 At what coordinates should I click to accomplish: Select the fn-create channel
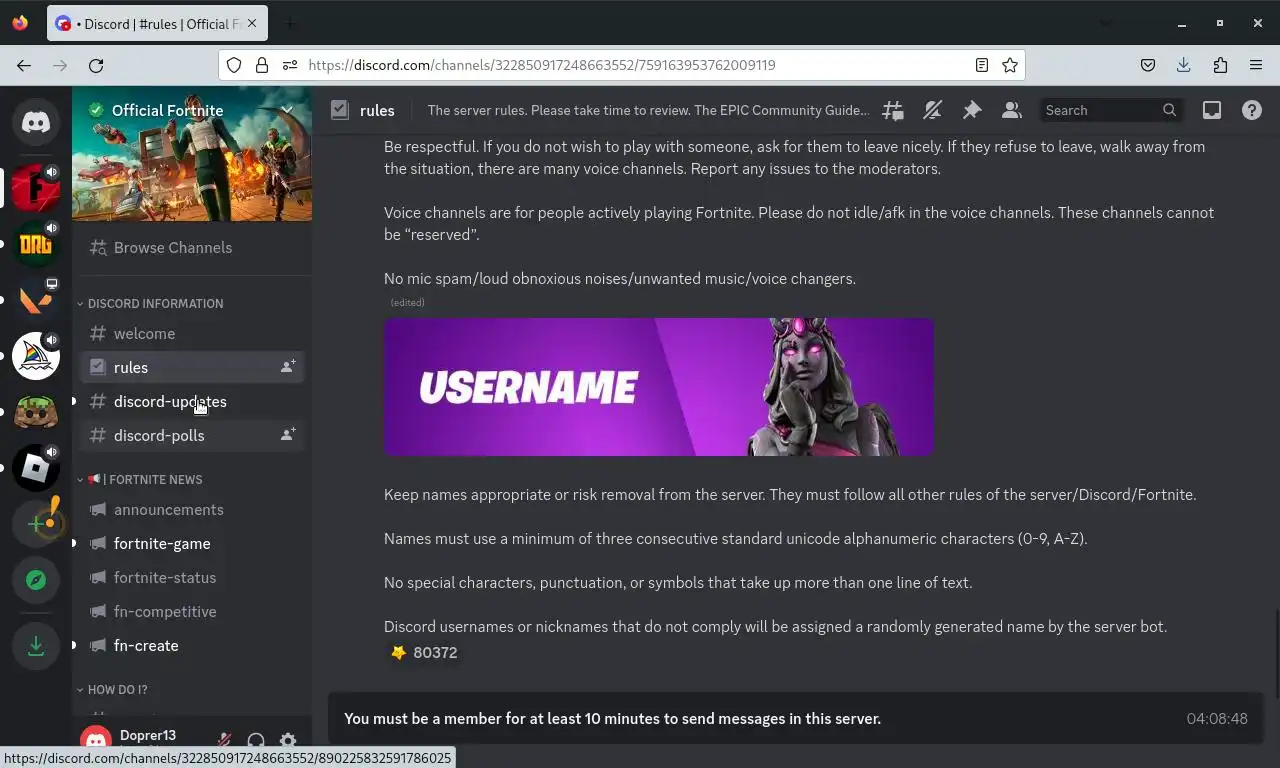192,645
